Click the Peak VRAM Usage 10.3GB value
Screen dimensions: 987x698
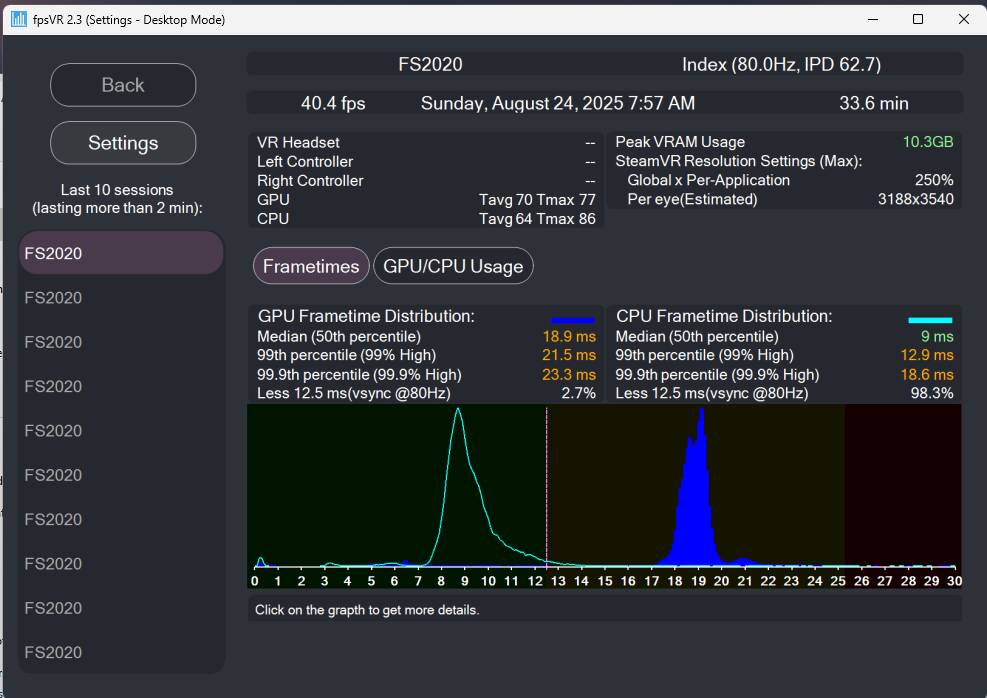click(x=928, y=142)
